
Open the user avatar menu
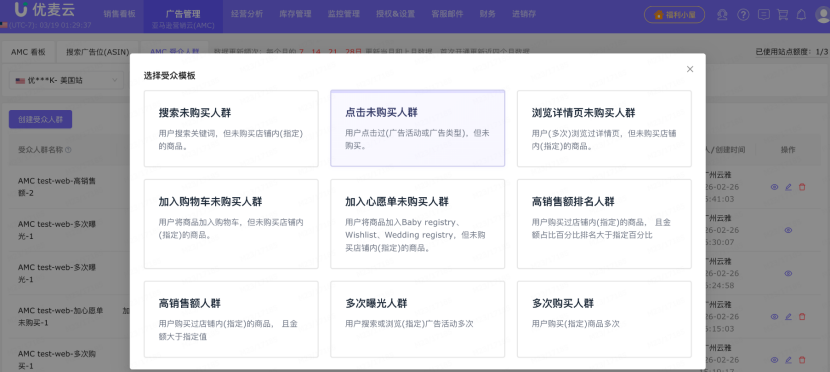point(822,14)
